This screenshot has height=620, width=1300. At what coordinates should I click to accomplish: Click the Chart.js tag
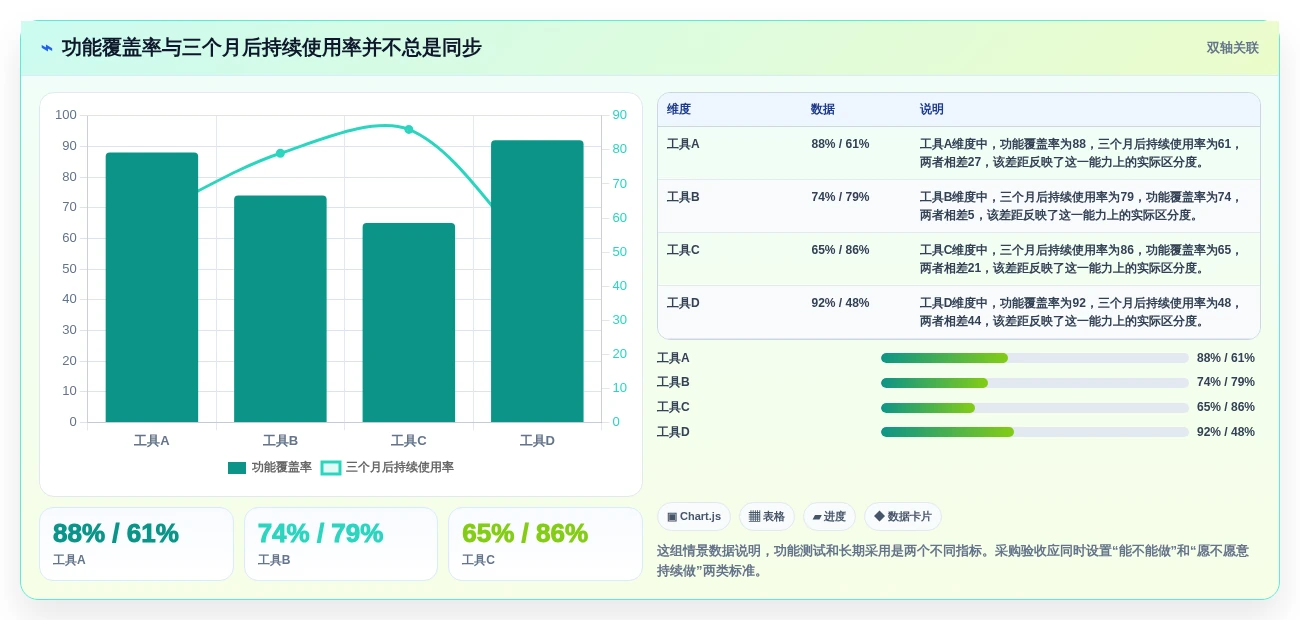tap(694, 517)
